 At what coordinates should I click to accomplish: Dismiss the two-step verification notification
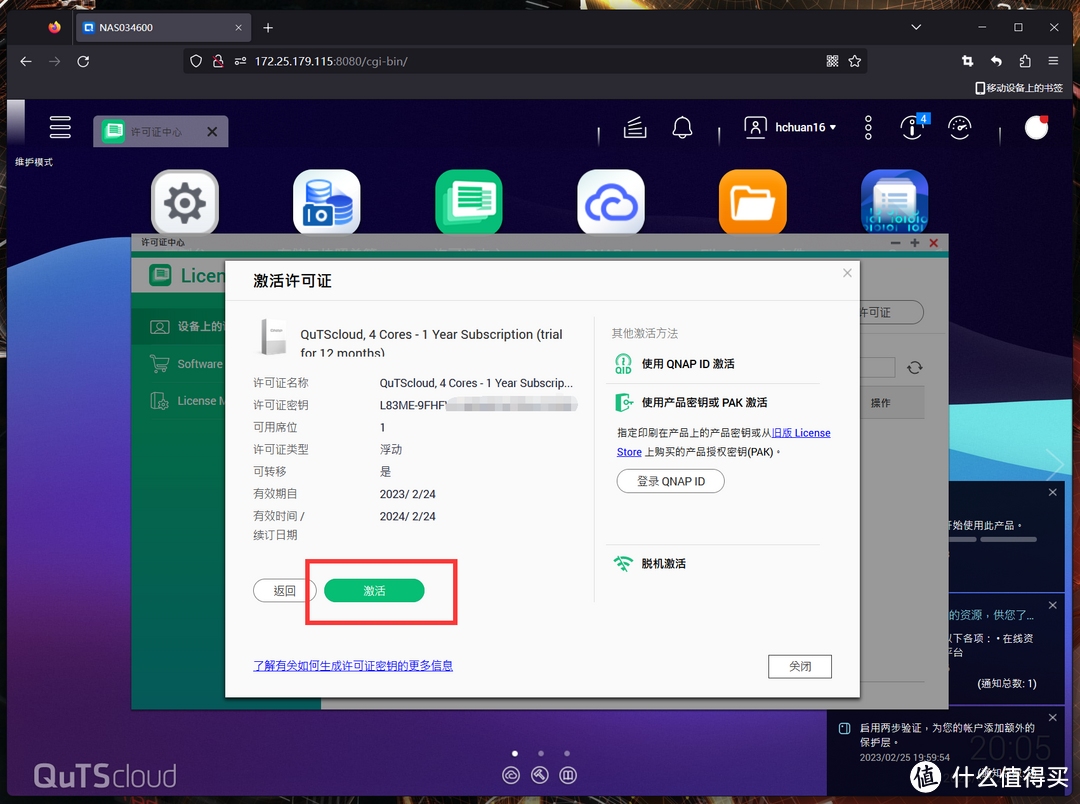pos(1052,718)
